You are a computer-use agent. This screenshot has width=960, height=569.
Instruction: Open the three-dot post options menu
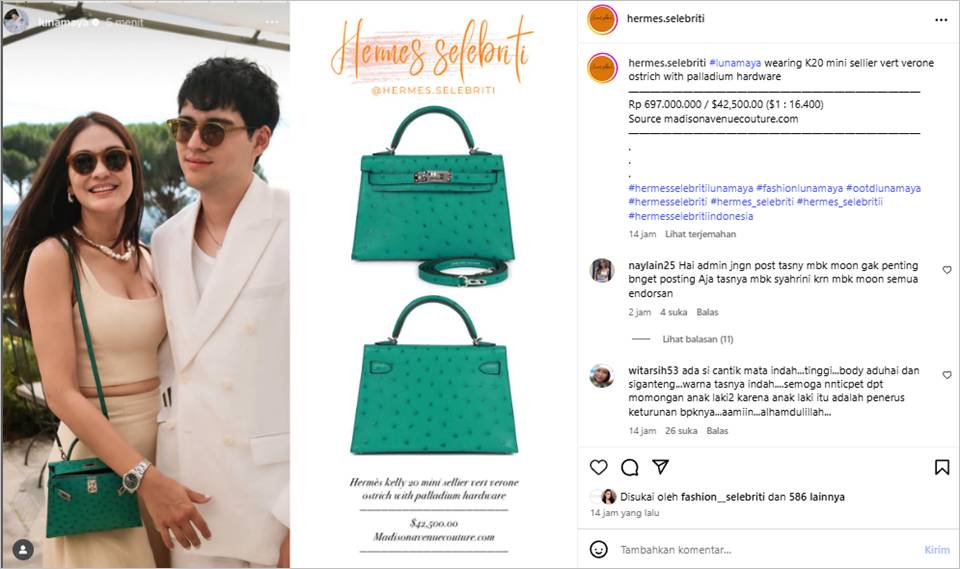coord(941,20)
